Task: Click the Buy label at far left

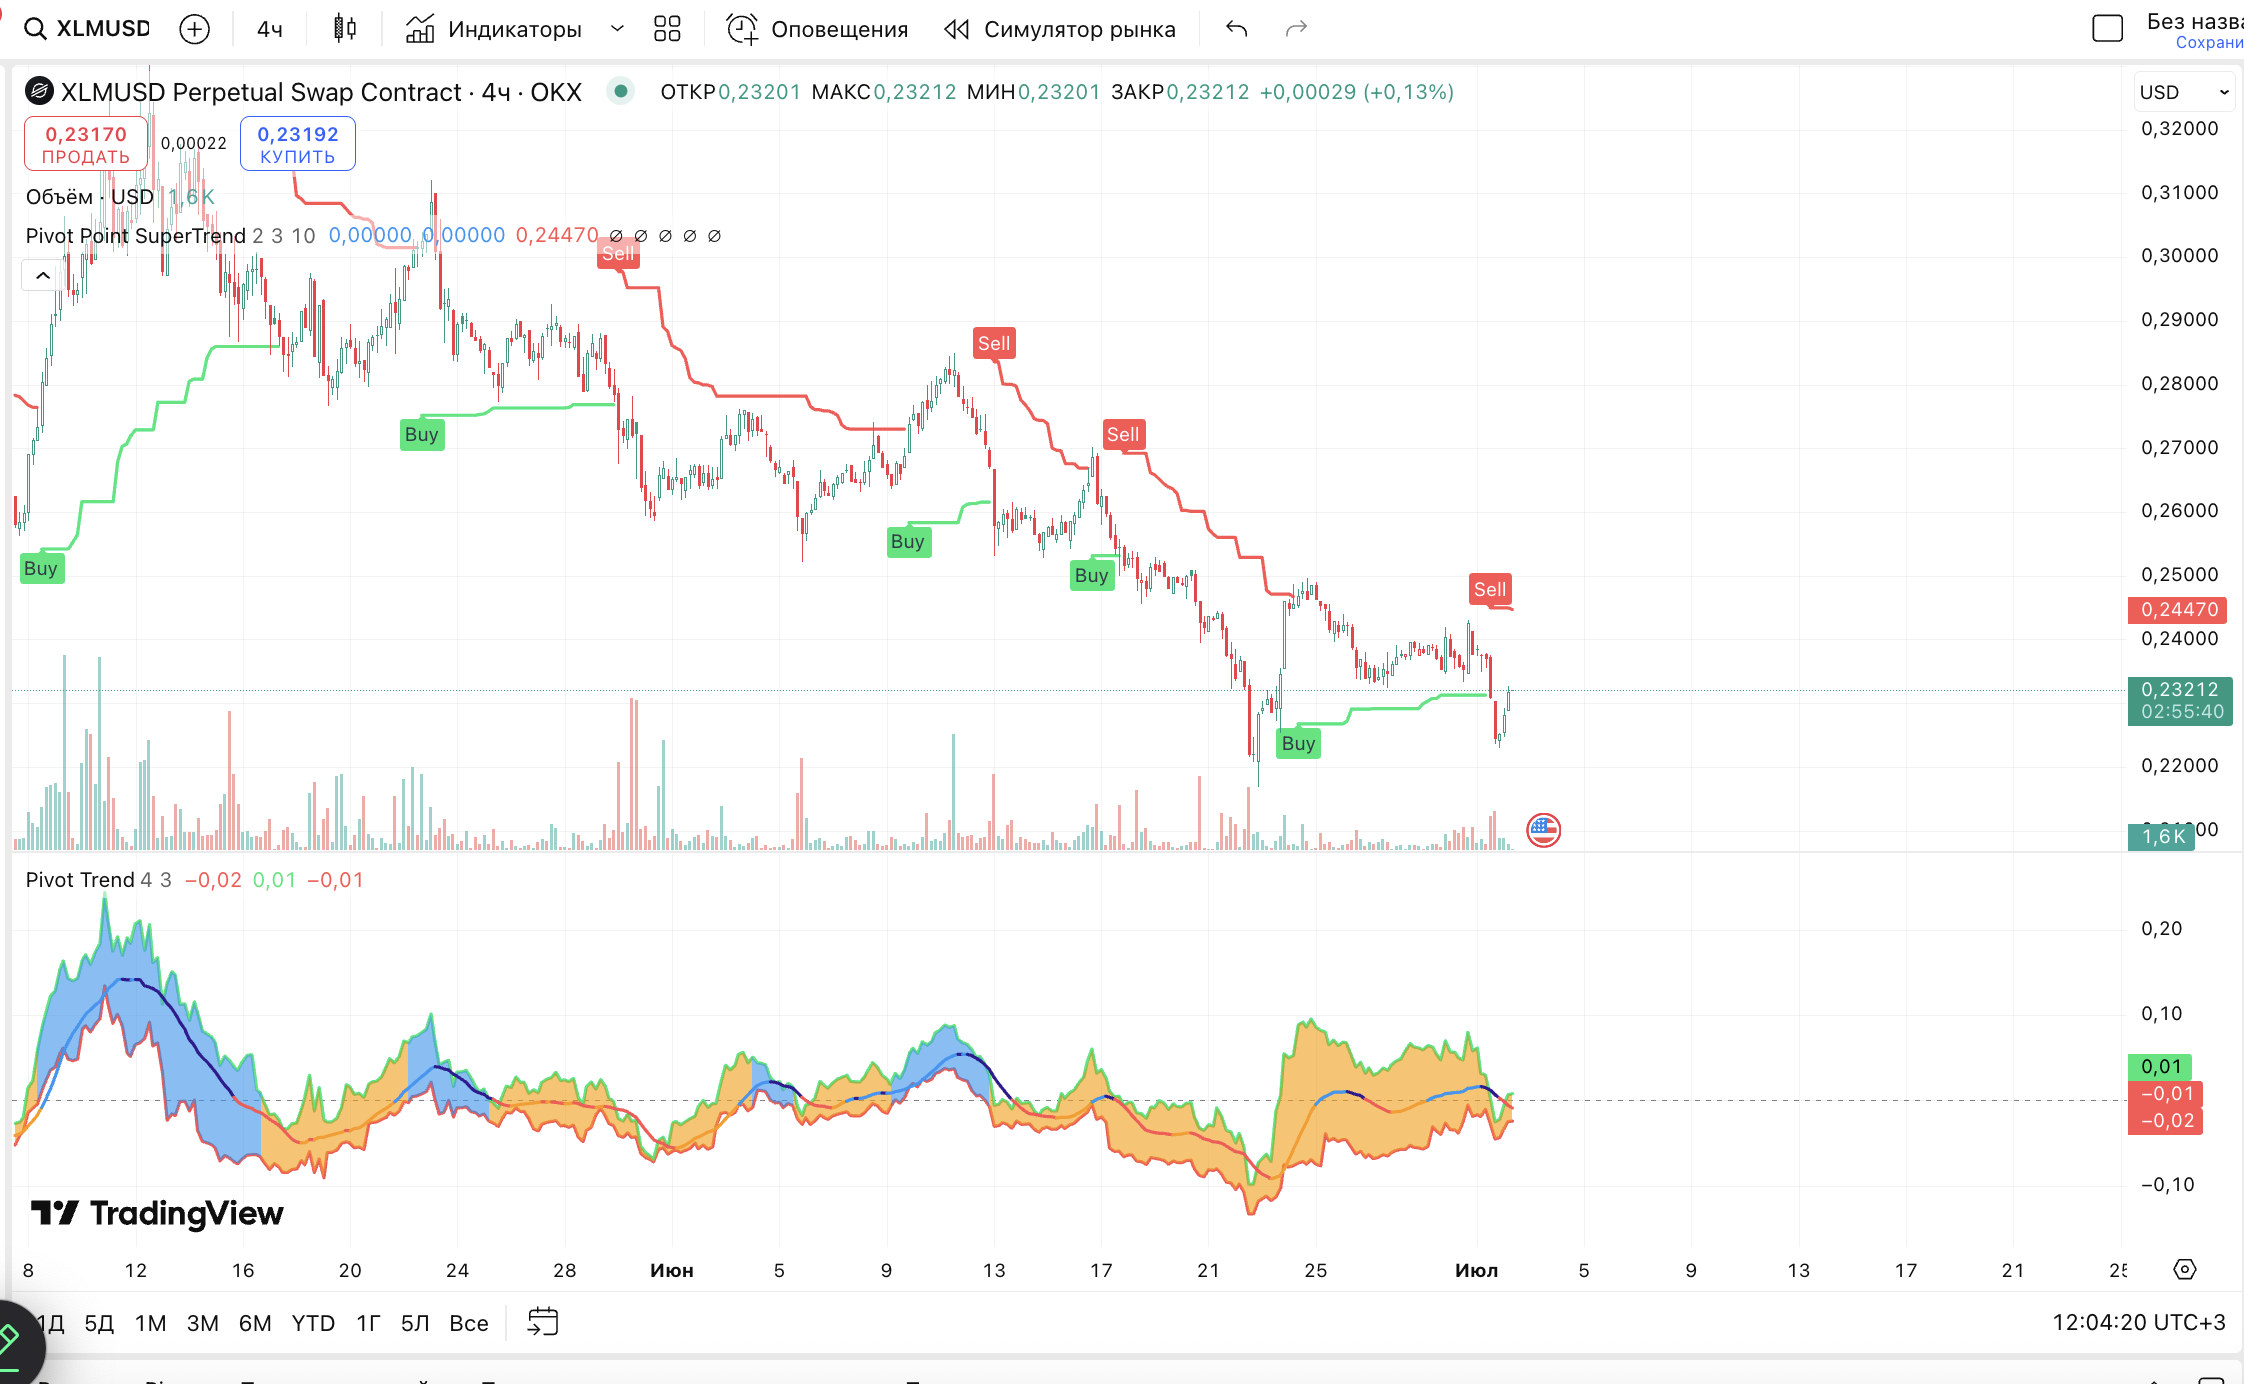Action: pyautogui.click(x=41, y=568)
